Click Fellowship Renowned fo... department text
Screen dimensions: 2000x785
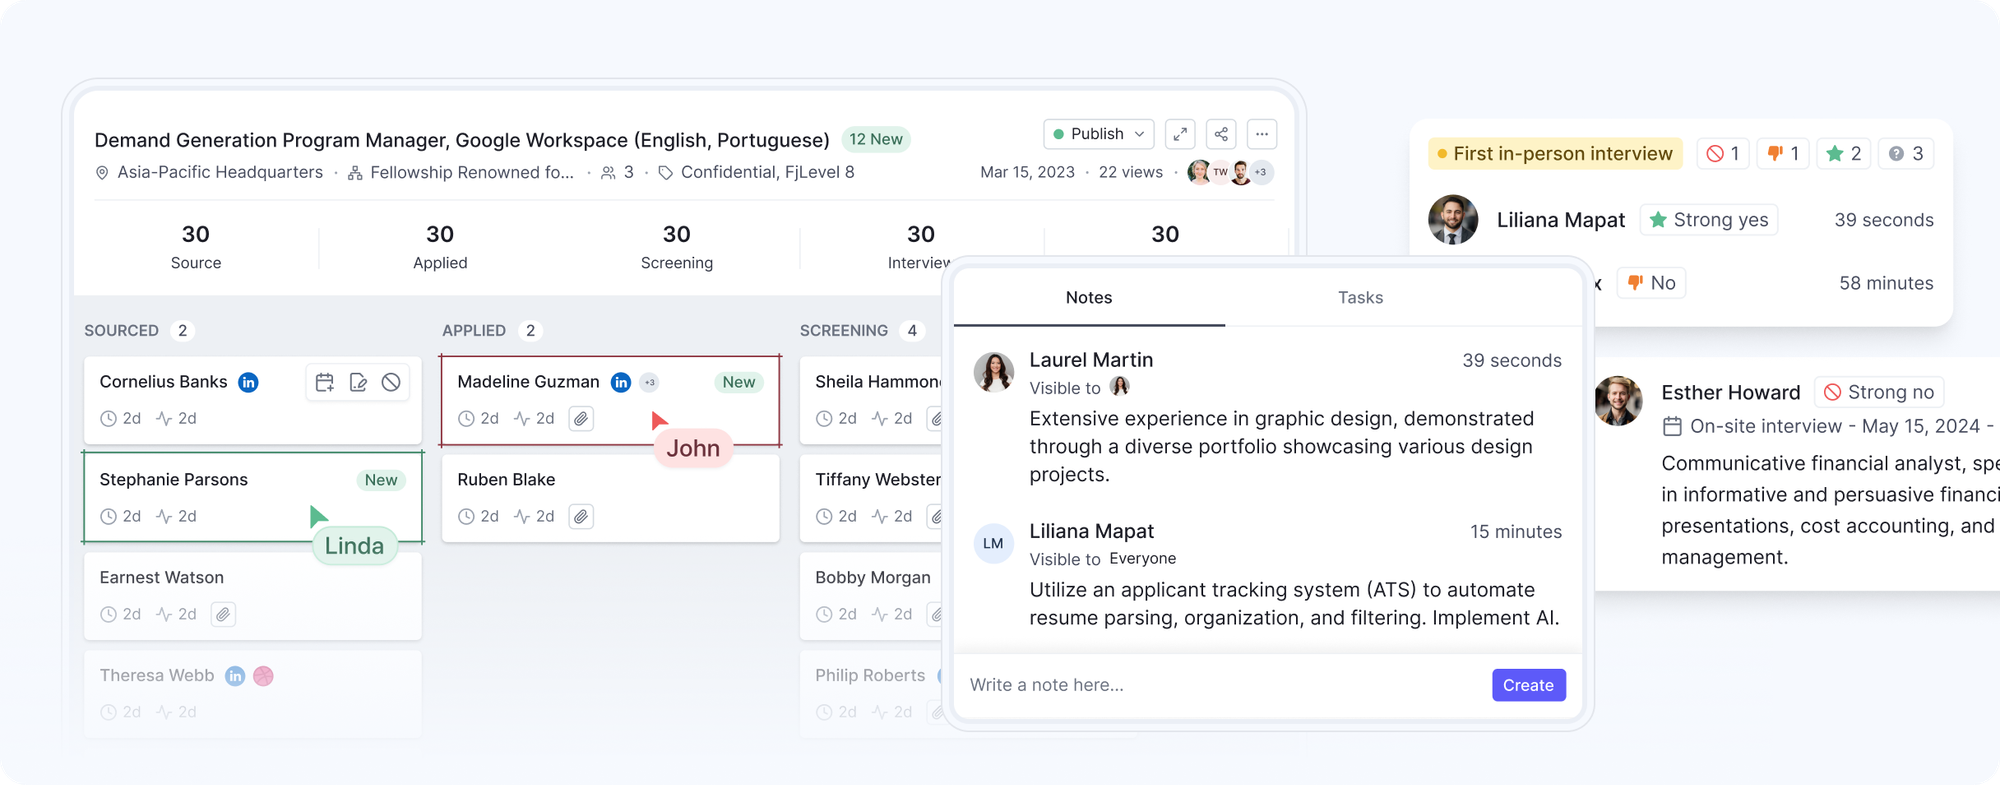[472, 173]
